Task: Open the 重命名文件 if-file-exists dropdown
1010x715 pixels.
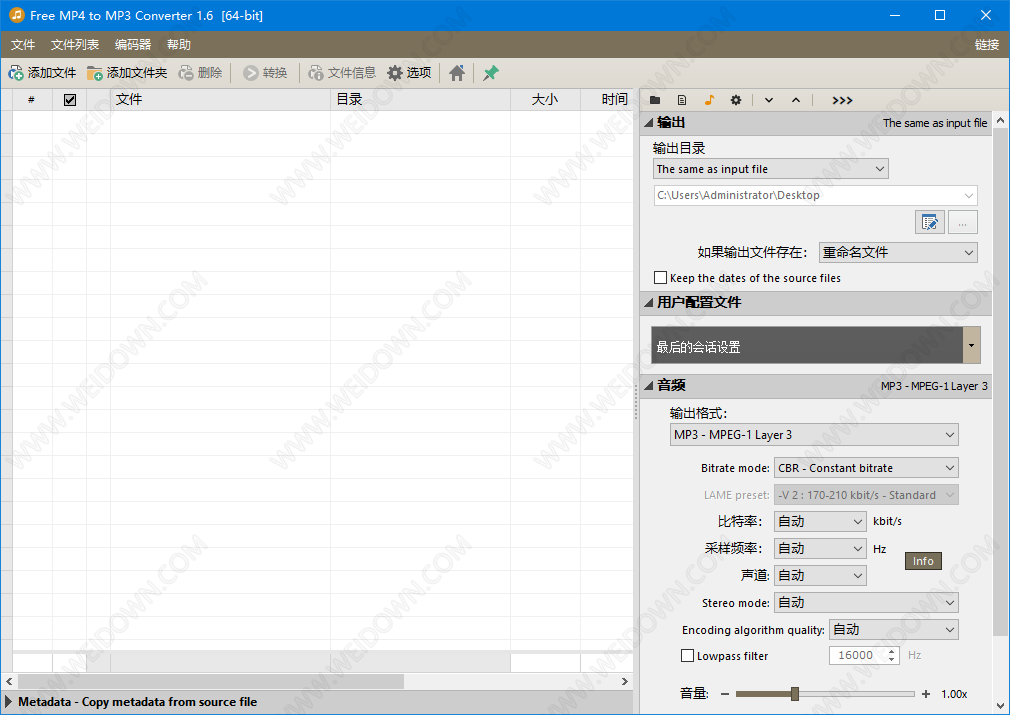Action: [x=898, y=253]
